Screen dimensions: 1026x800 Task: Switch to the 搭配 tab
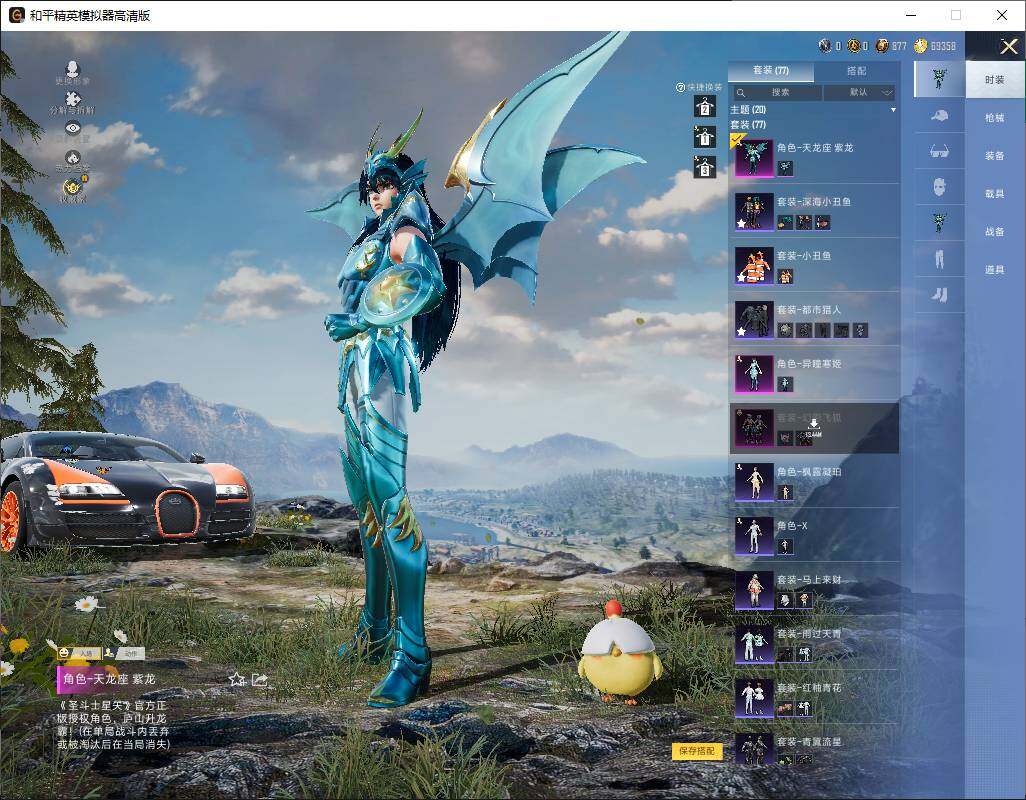tap(856, 71)
